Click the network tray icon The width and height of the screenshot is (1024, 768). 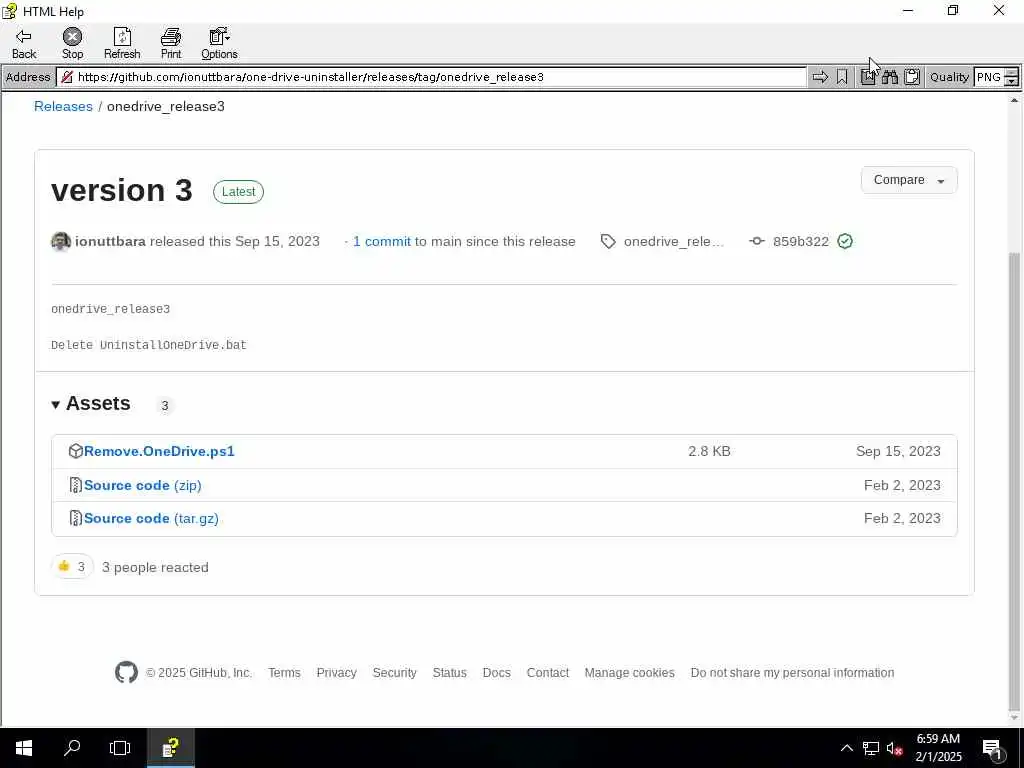coord(871,748)
